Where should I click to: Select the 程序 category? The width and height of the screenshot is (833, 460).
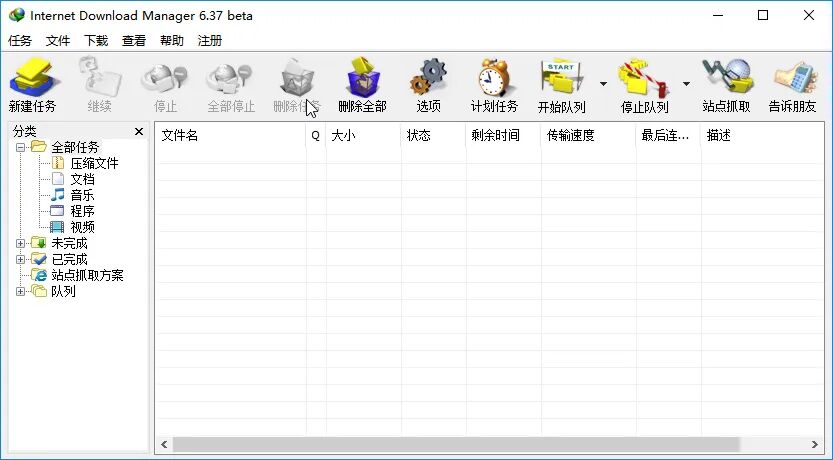click(x=82, y=211)
